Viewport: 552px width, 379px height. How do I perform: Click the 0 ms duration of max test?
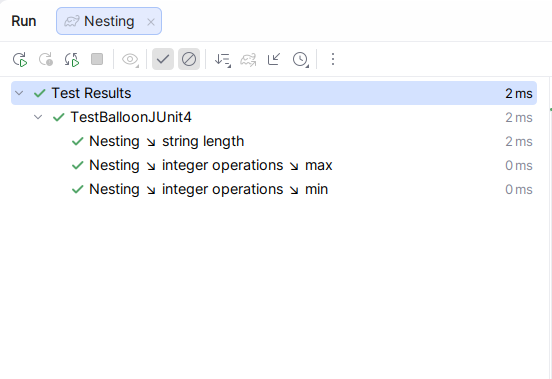click(519, 165)
